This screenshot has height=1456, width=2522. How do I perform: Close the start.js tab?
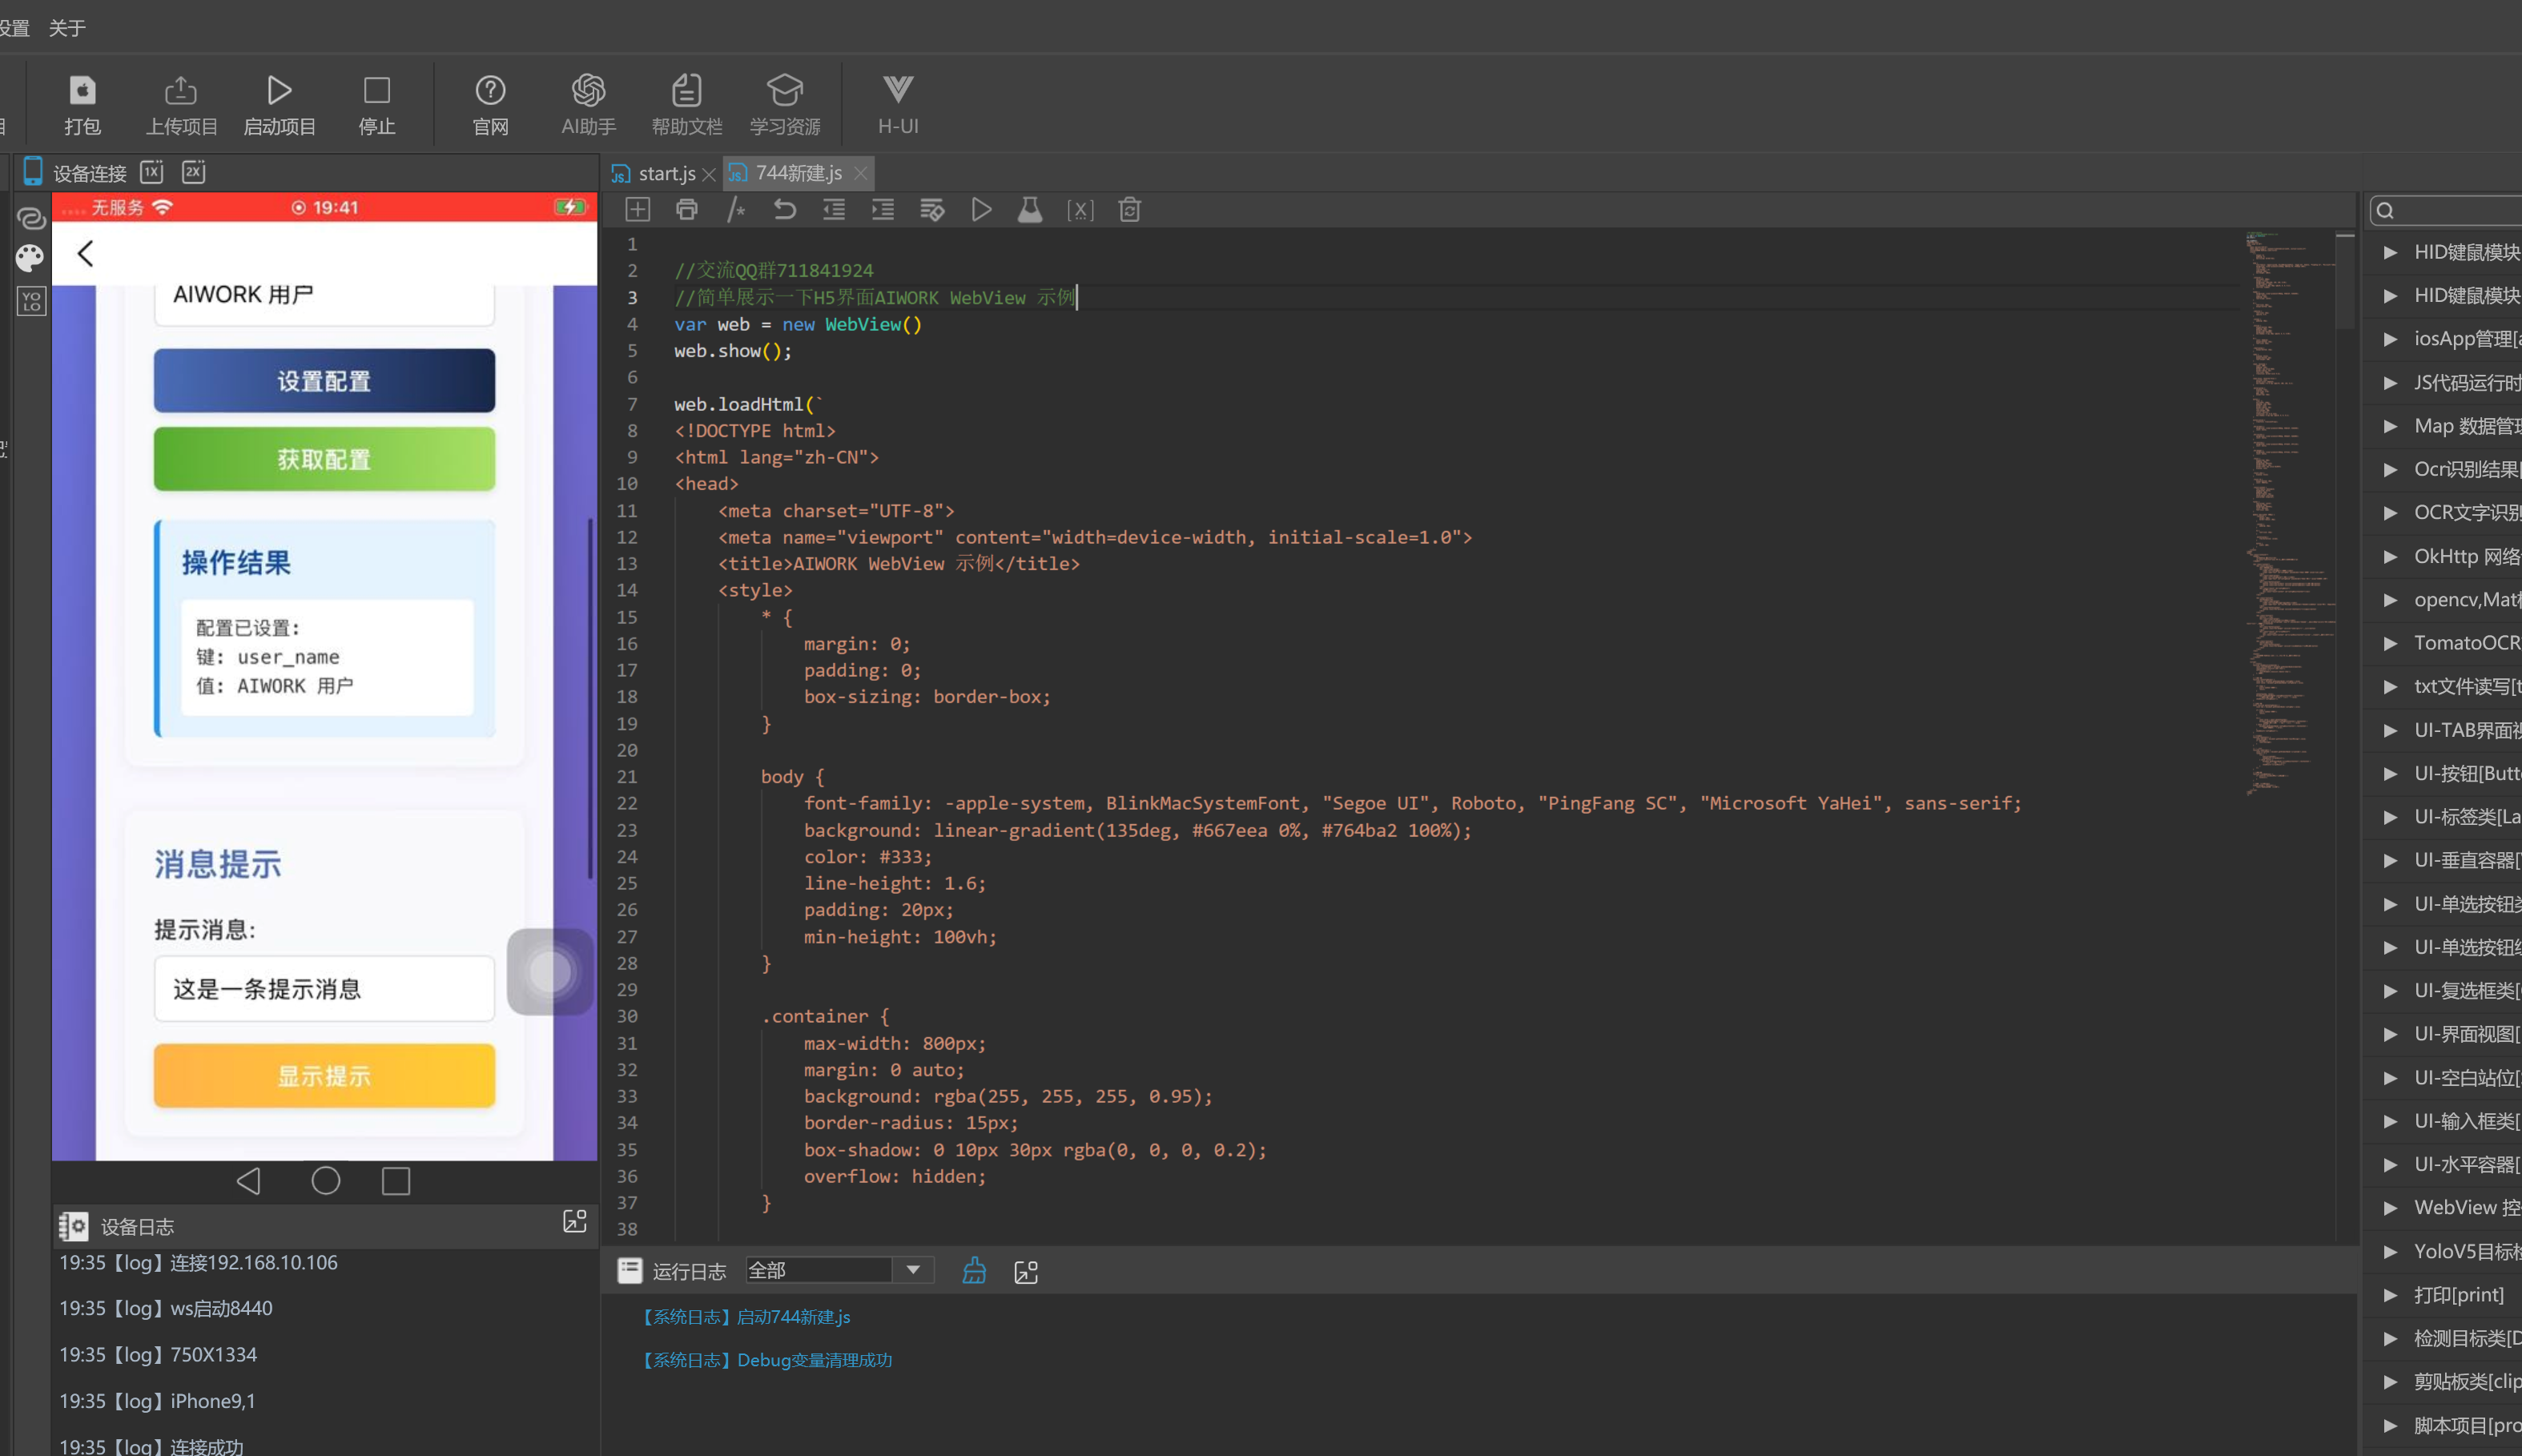(x=709, y=175)
